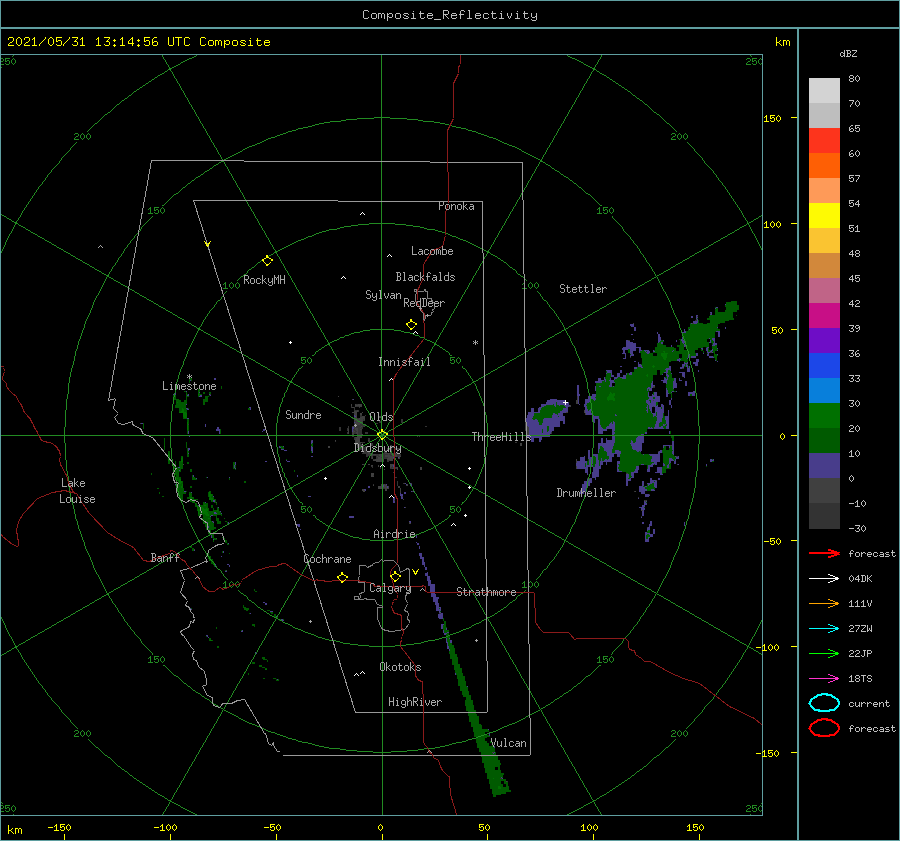Click the Composite_Reflectivity title
Viewport: 900px width, 841px height.
[x=450, y=15]
